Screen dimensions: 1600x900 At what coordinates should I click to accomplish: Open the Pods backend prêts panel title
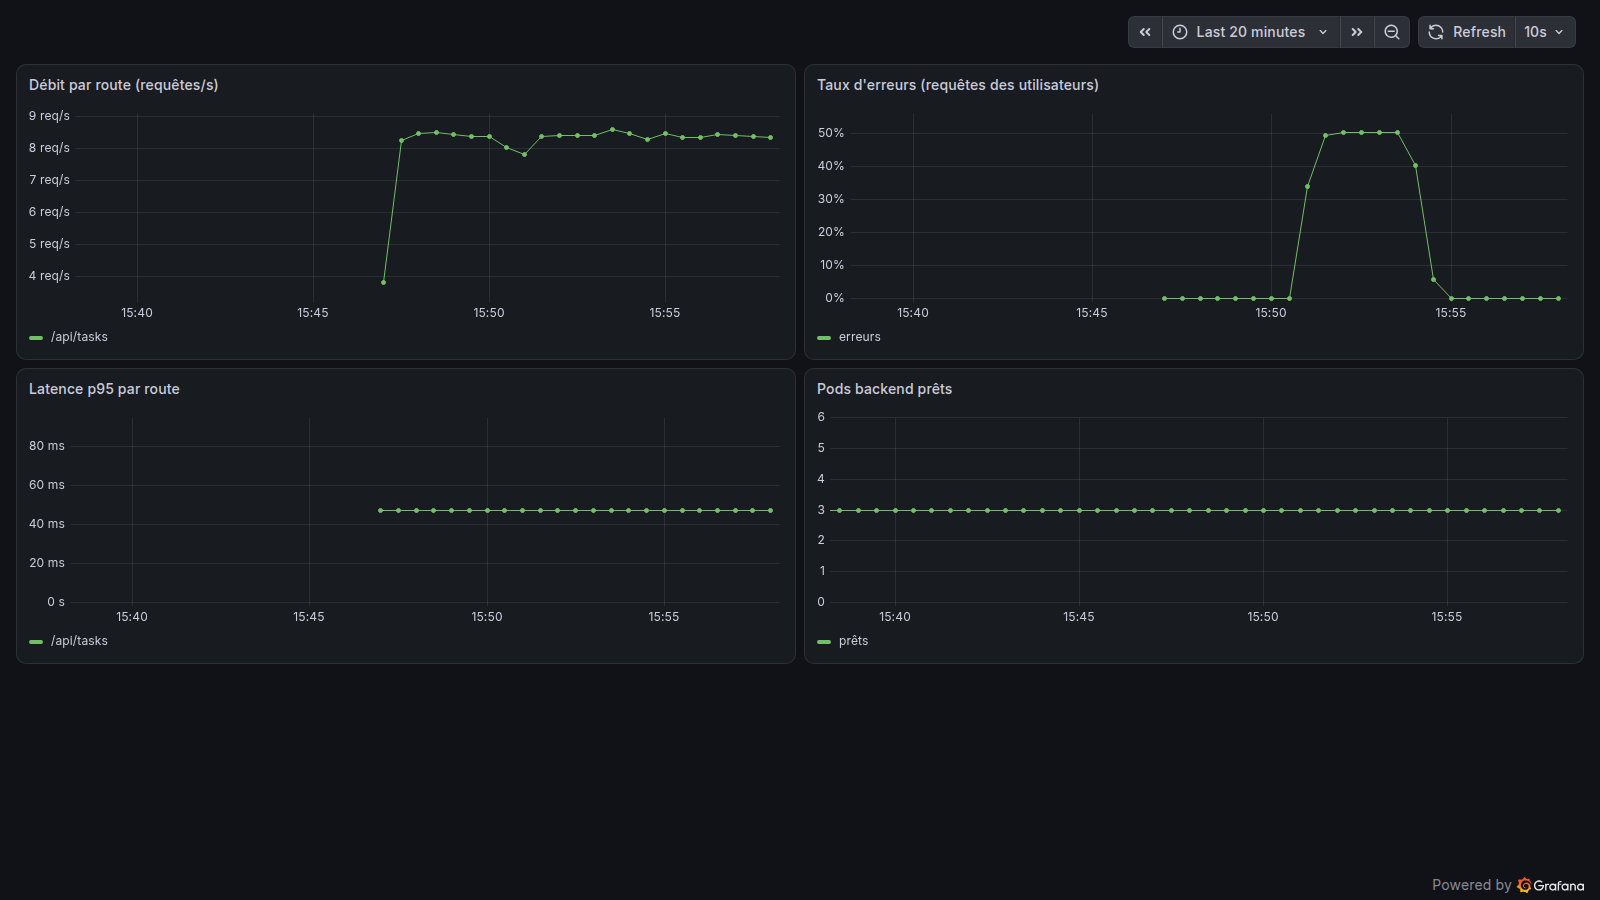click(x=884, y=389)
